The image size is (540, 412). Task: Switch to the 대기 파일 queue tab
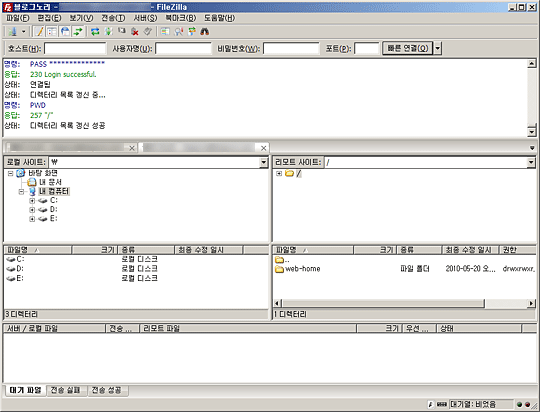(x=25, y=390)
